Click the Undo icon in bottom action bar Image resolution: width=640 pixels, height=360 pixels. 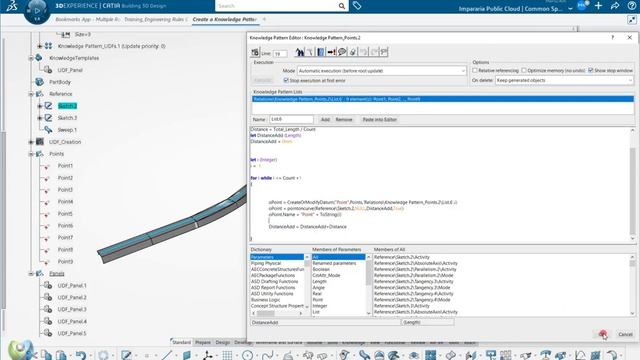(80, 355)
